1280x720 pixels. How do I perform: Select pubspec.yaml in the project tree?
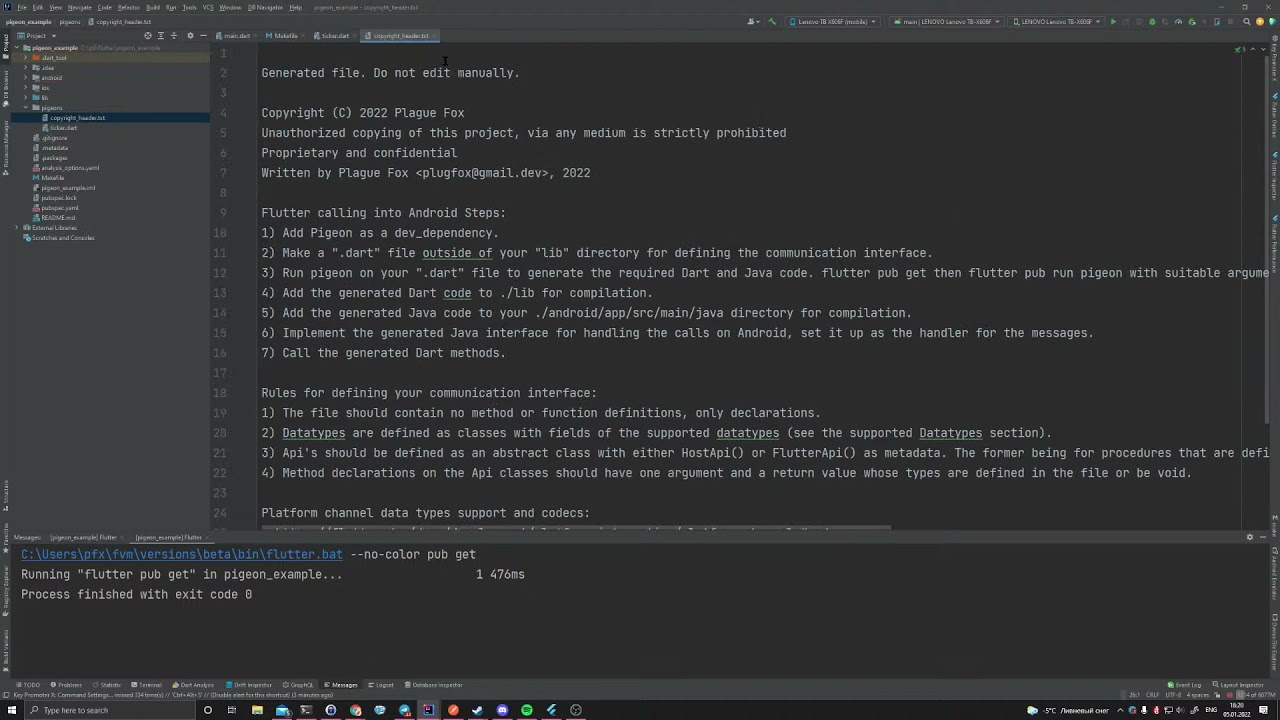[x=60, y=208]
